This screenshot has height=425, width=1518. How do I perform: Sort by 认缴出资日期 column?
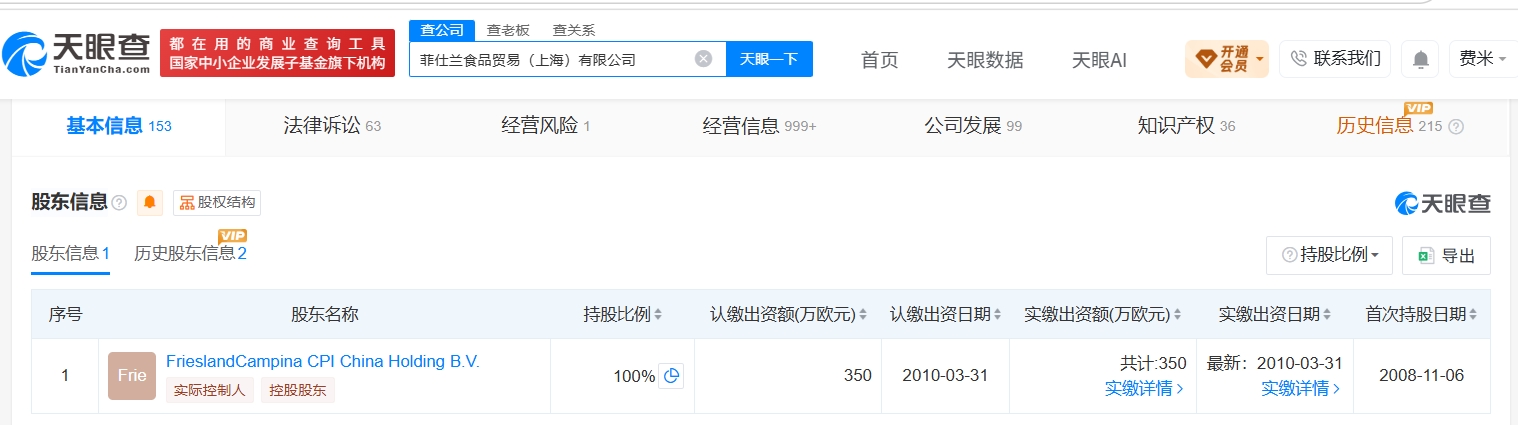pos(997,314)
